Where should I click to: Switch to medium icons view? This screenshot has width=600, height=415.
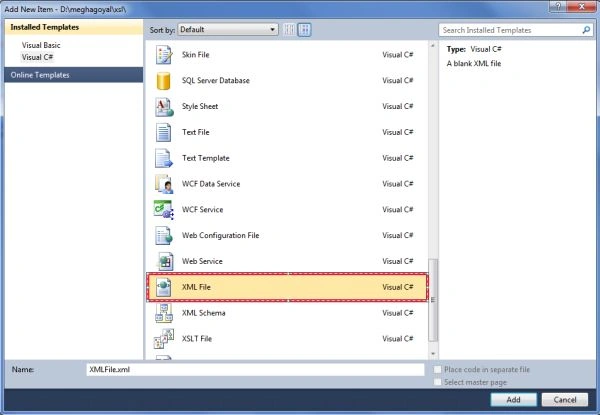(x=305, y=29)
